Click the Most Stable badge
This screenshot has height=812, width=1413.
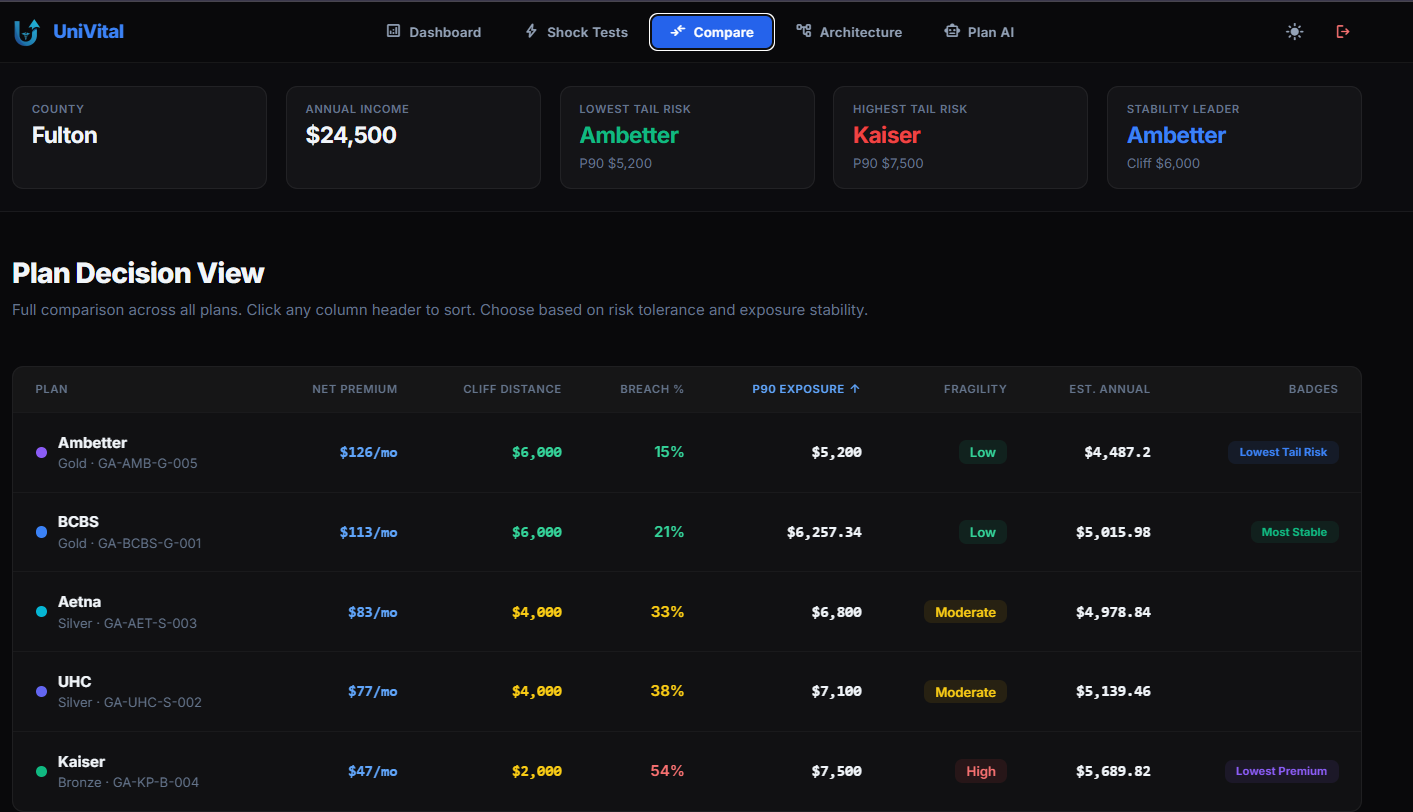1294,532
